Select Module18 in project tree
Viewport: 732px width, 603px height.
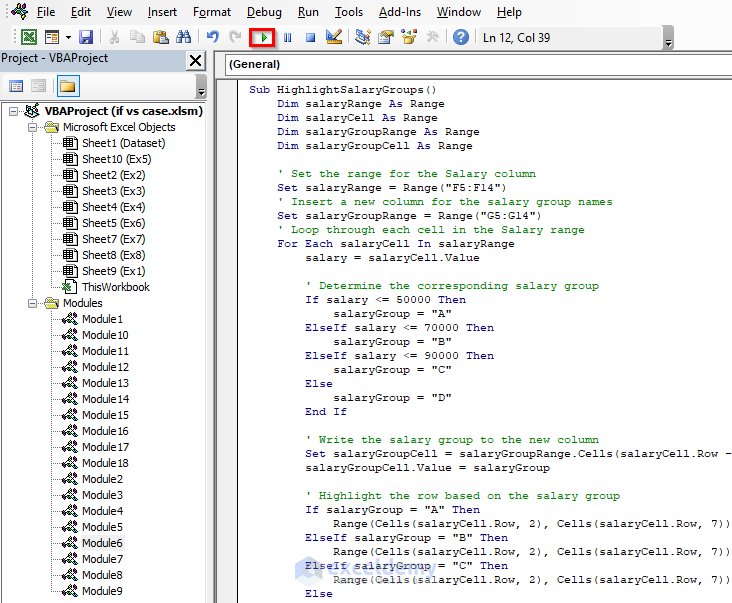pyautogui.click(x=105, y=463)
